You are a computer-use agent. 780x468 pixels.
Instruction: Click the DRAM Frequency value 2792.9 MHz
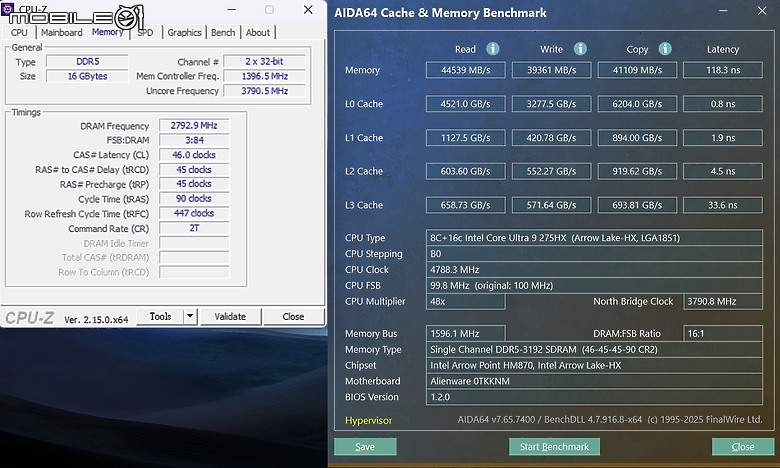[194, 125]
